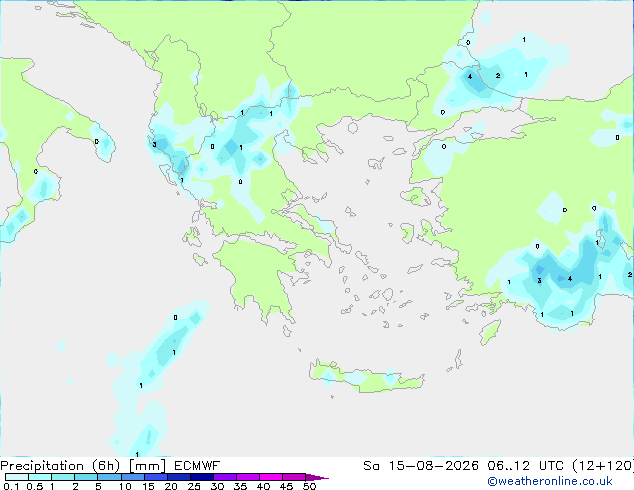
Task: Click the lightest cyan 0.1–0.5 legend swatch
Action: pos(17,477)
